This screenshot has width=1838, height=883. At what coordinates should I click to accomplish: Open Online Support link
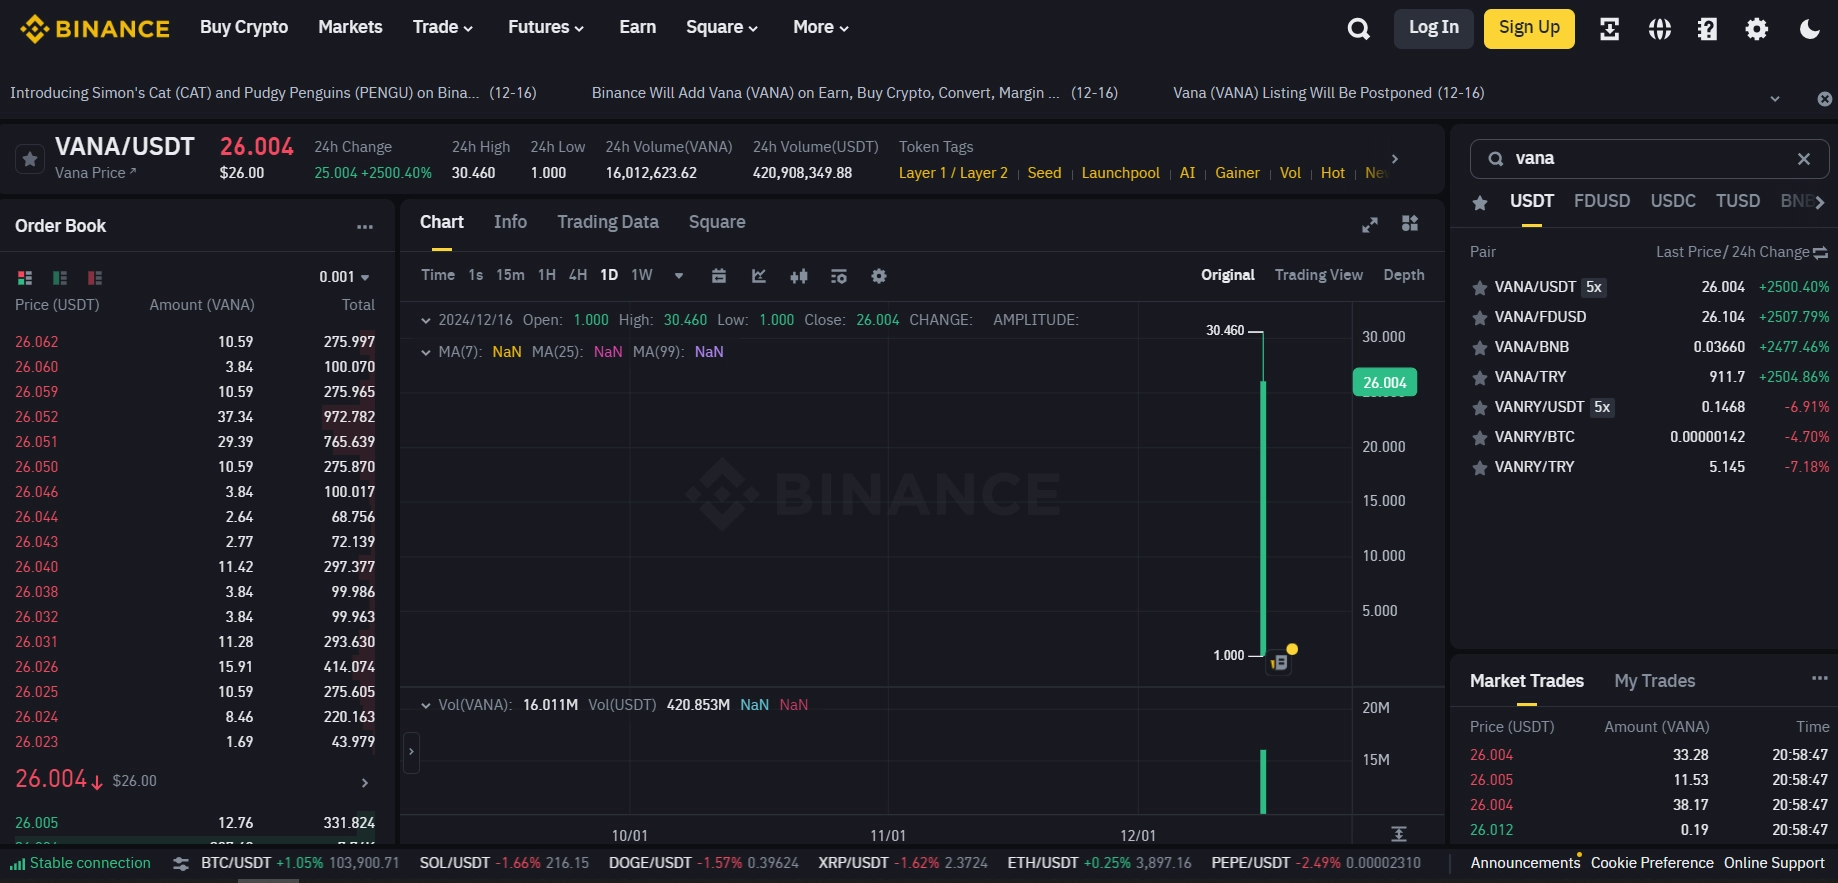[1774, 863]
